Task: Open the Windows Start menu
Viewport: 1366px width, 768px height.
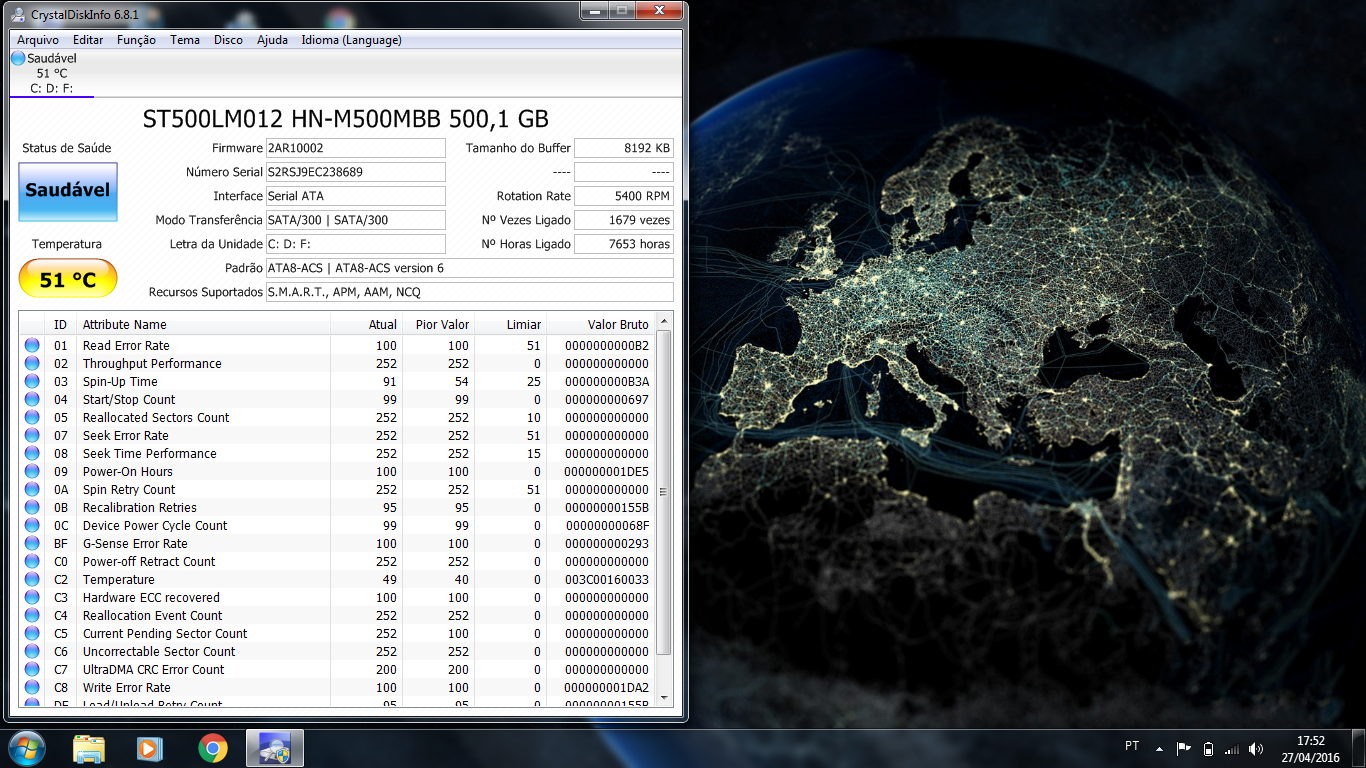Action: point(26,748)
